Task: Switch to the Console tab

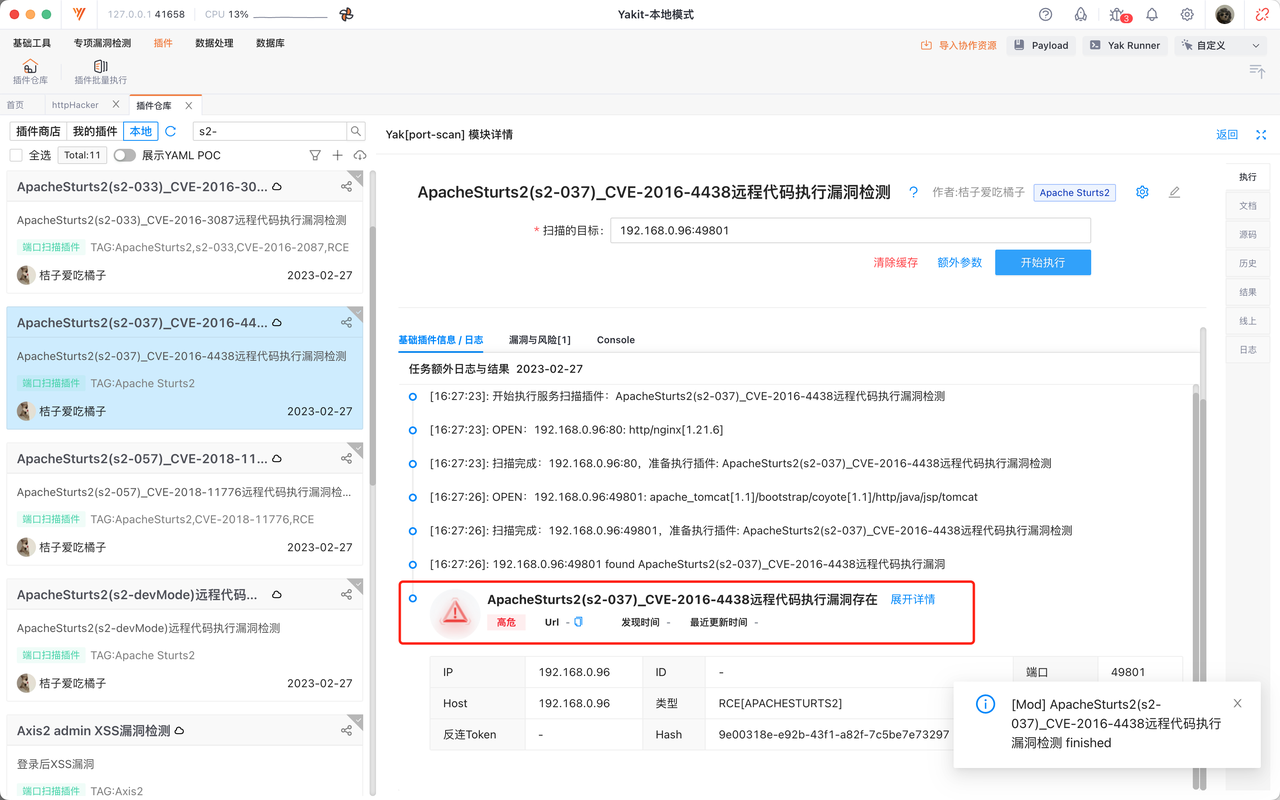Action: pyautogui.click(x=616, y=340)
